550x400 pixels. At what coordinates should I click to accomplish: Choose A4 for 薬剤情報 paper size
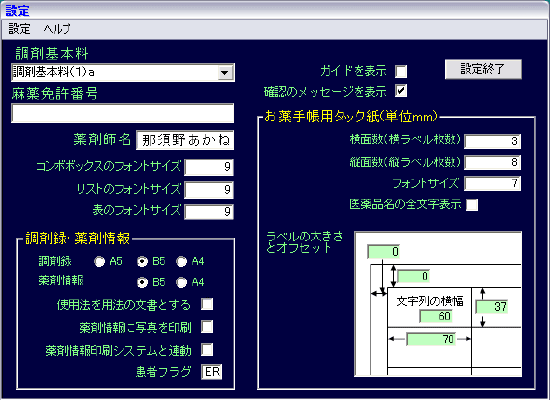182,282
